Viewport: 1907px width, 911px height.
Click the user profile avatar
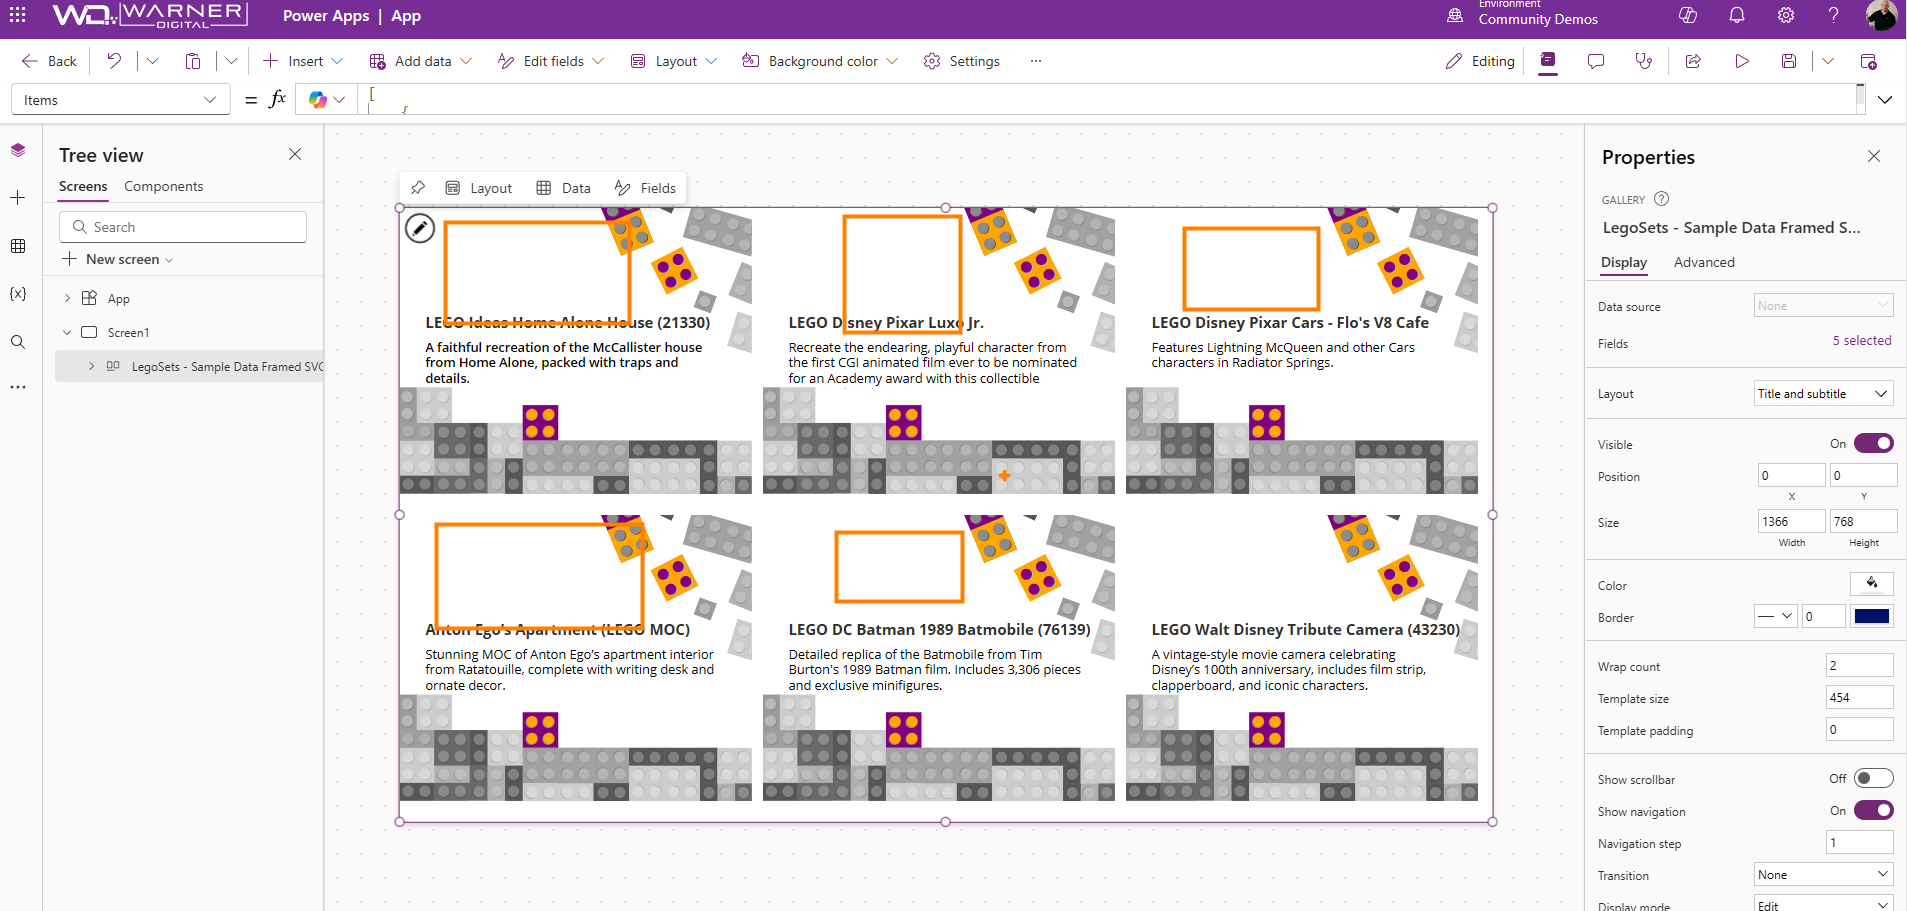coord(1881,15)
